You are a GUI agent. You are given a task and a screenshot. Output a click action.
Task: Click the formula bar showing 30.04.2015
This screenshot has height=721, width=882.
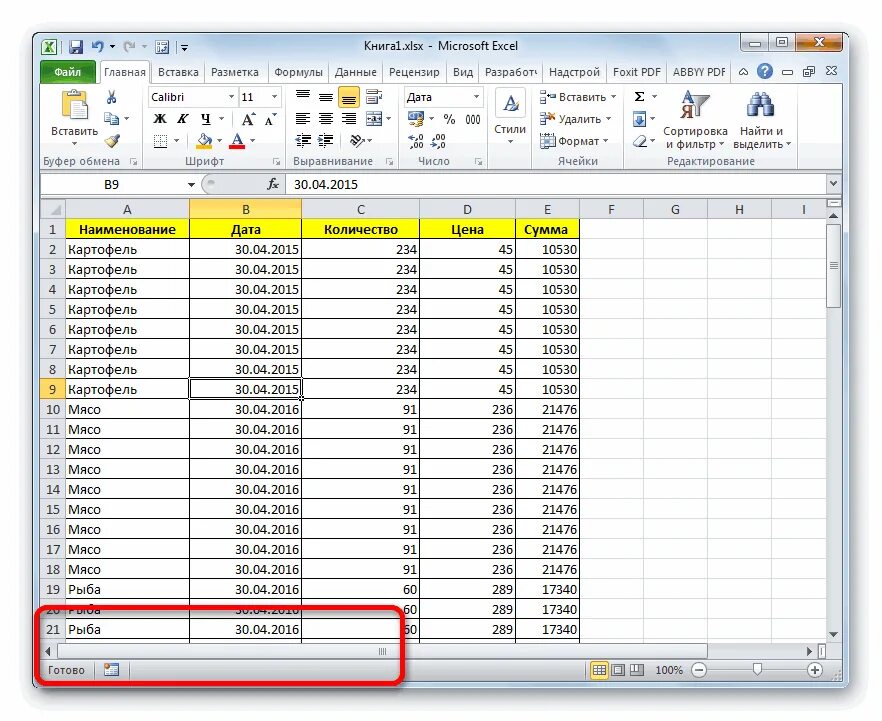pos(556,184)
